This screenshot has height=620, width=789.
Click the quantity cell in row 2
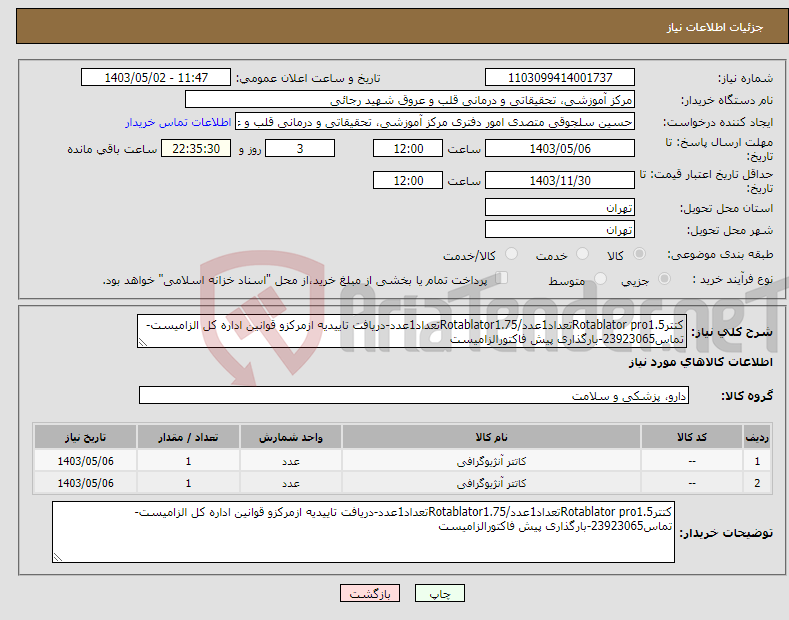[x=188, y=483]
